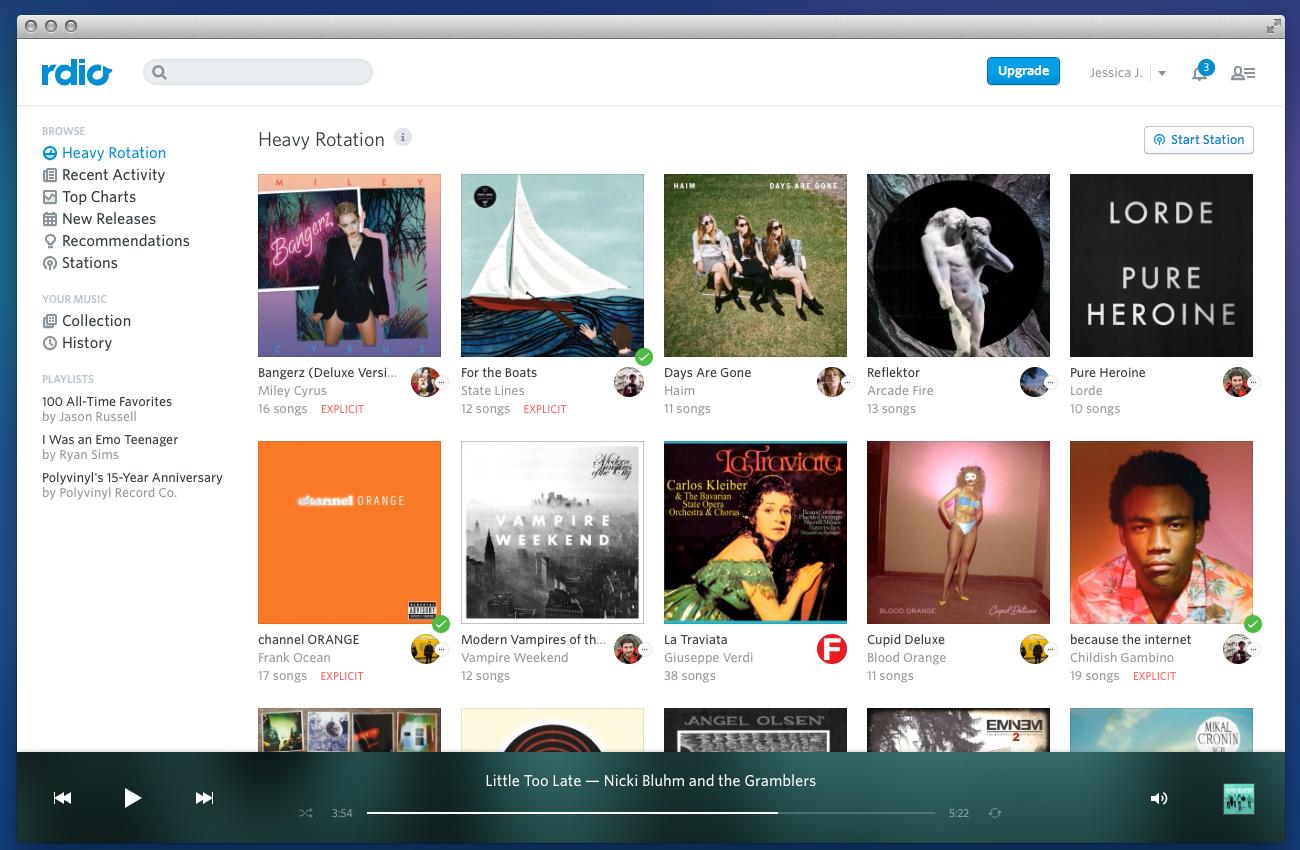Click green checkmark on because the internet
The image size is (1300, 850).
coord(1253,624)
